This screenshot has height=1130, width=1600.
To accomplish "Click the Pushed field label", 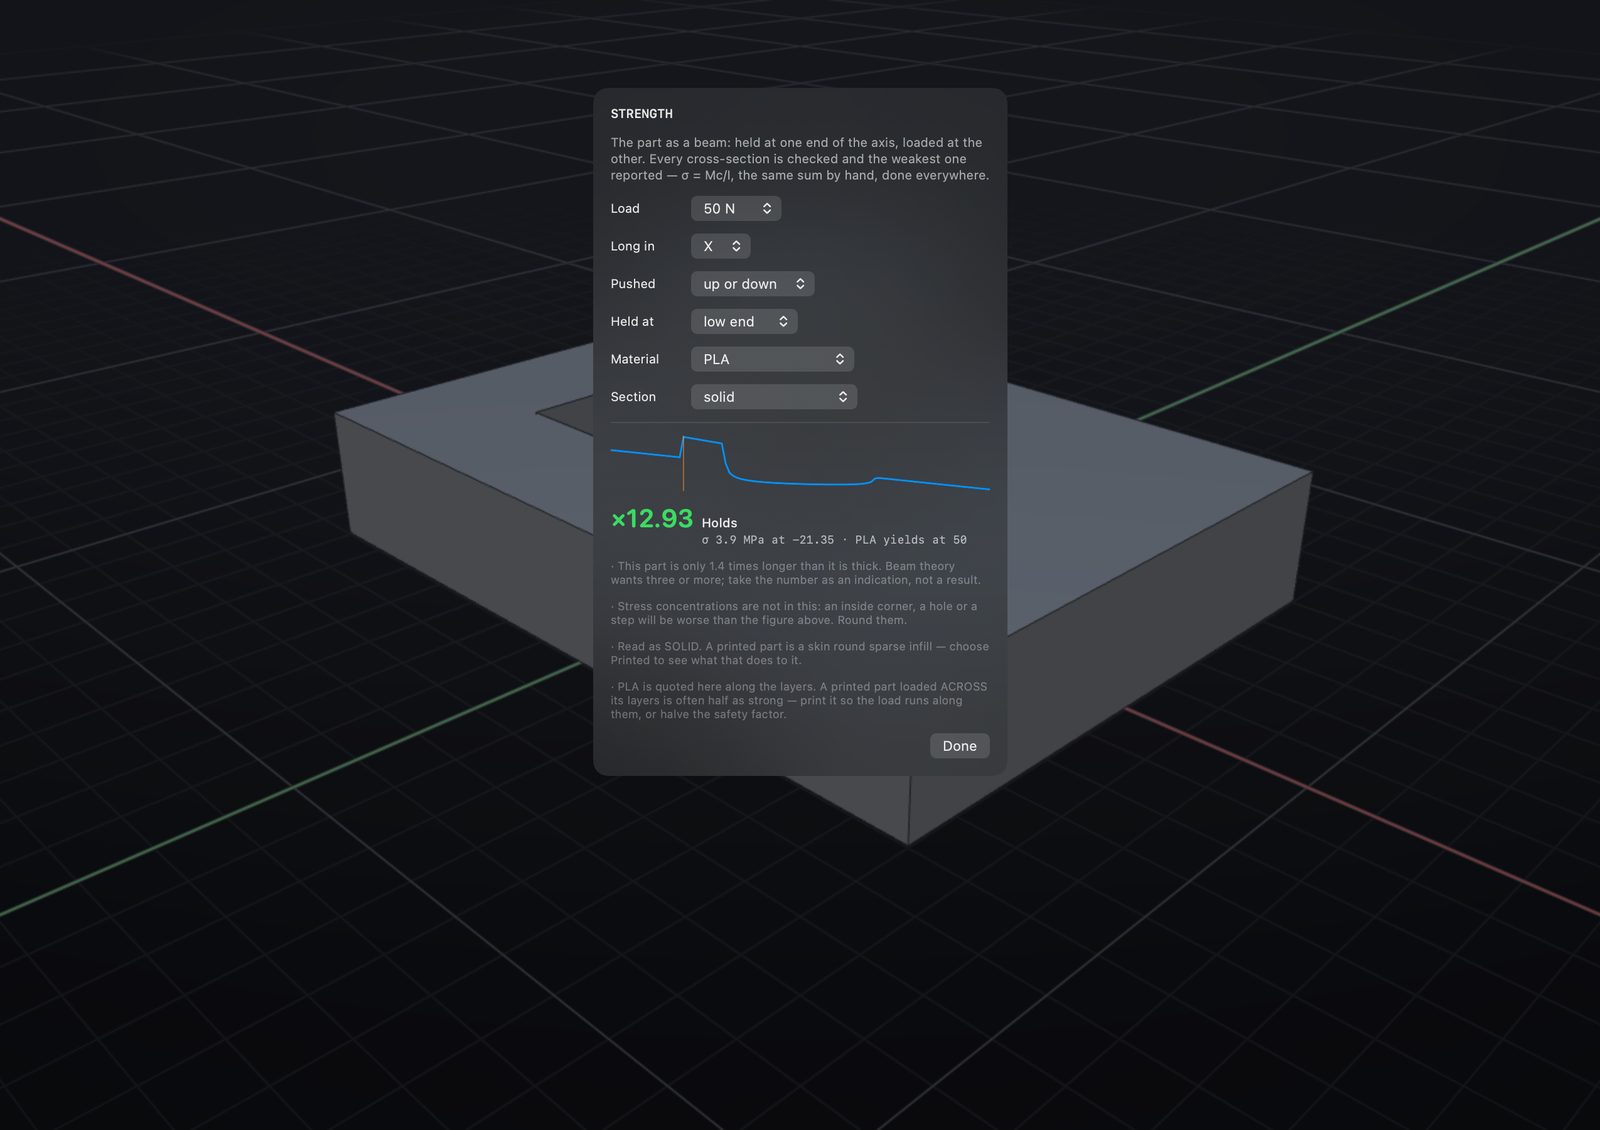I will click(x=633, y=284).
